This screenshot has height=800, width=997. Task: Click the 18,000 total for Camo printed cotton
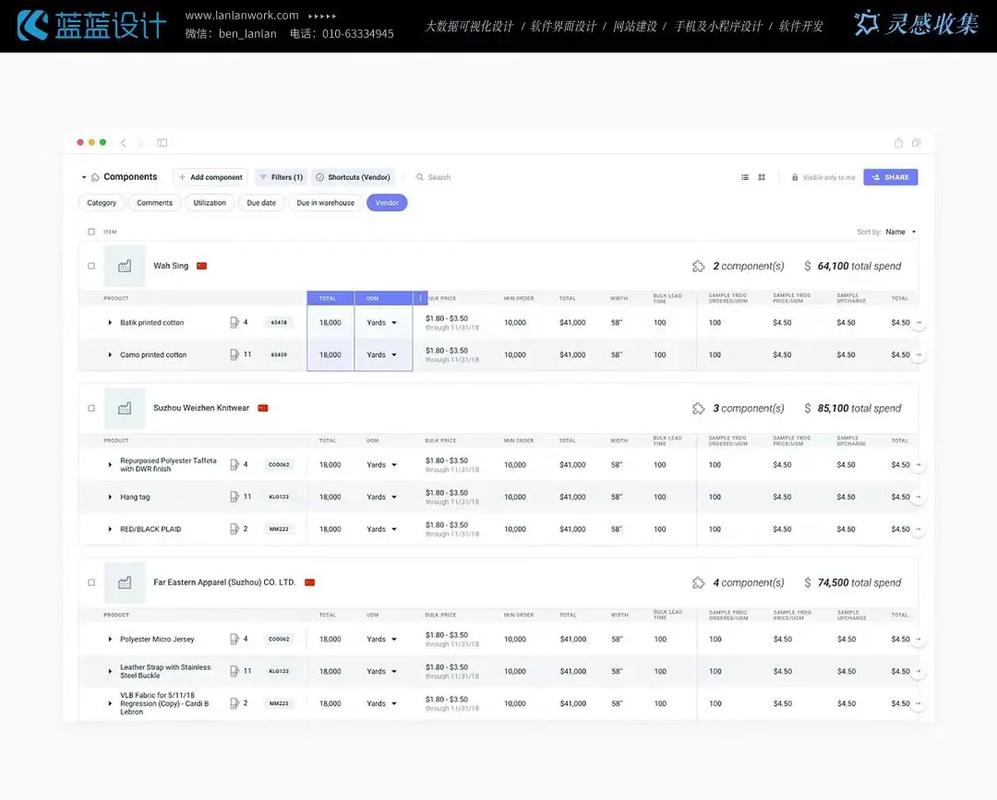tap(330, 355)
